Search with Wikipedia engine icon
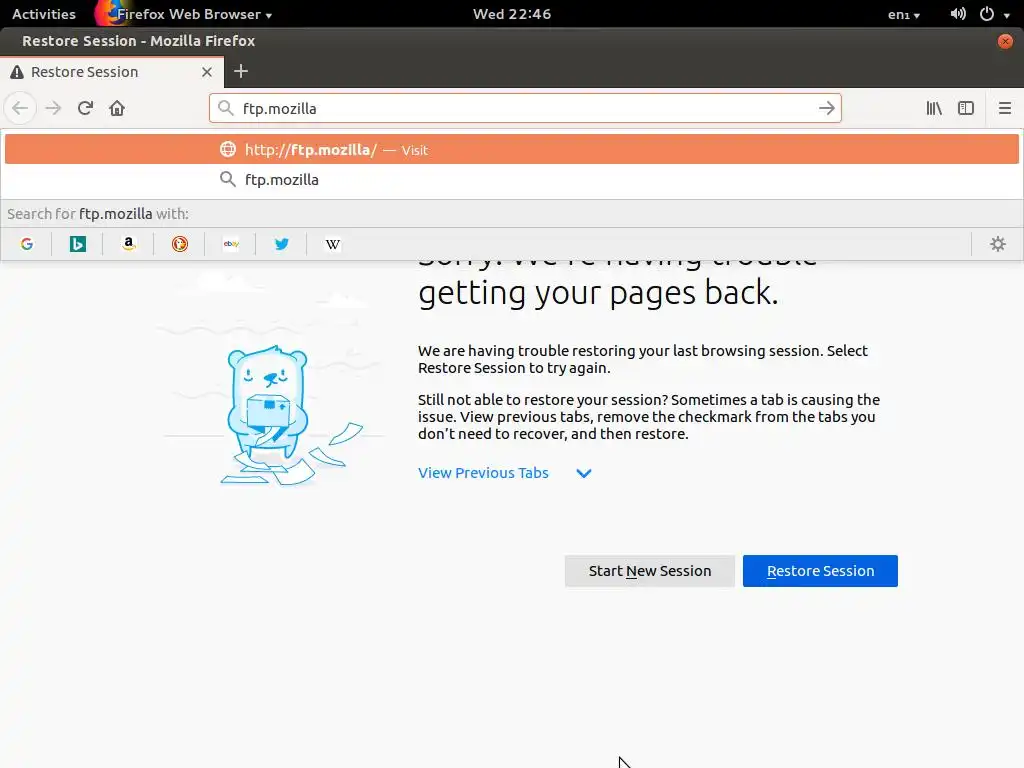Image resolution: width=1024 pixels, height=768 pixels. point(332,244)
